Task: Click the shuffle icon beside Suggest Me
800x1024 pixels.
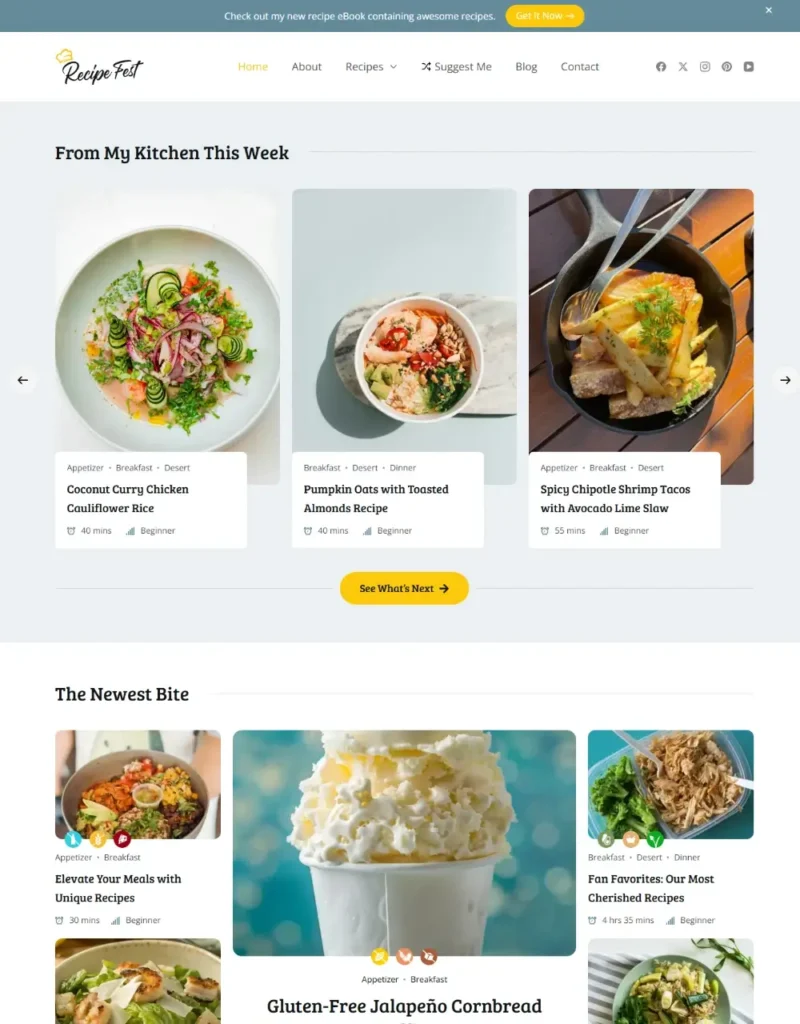Action: (x=426, y=67)
